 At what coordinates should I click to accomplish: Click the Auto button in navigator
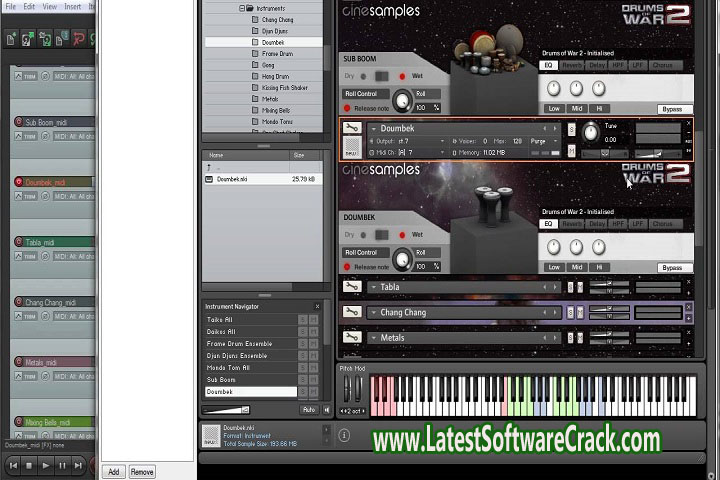click(309, 410)
